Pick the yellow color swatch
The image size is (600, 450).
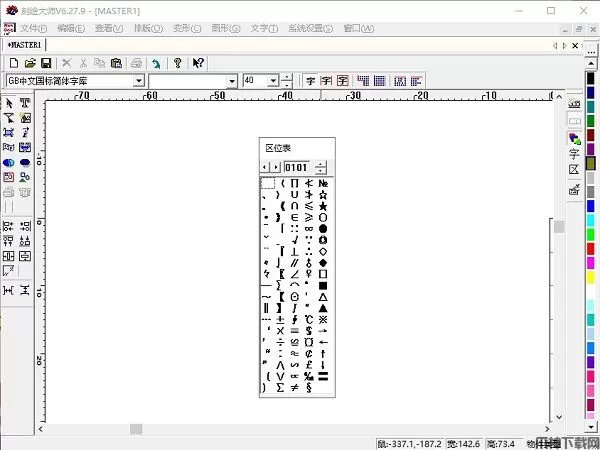(591, 277)
